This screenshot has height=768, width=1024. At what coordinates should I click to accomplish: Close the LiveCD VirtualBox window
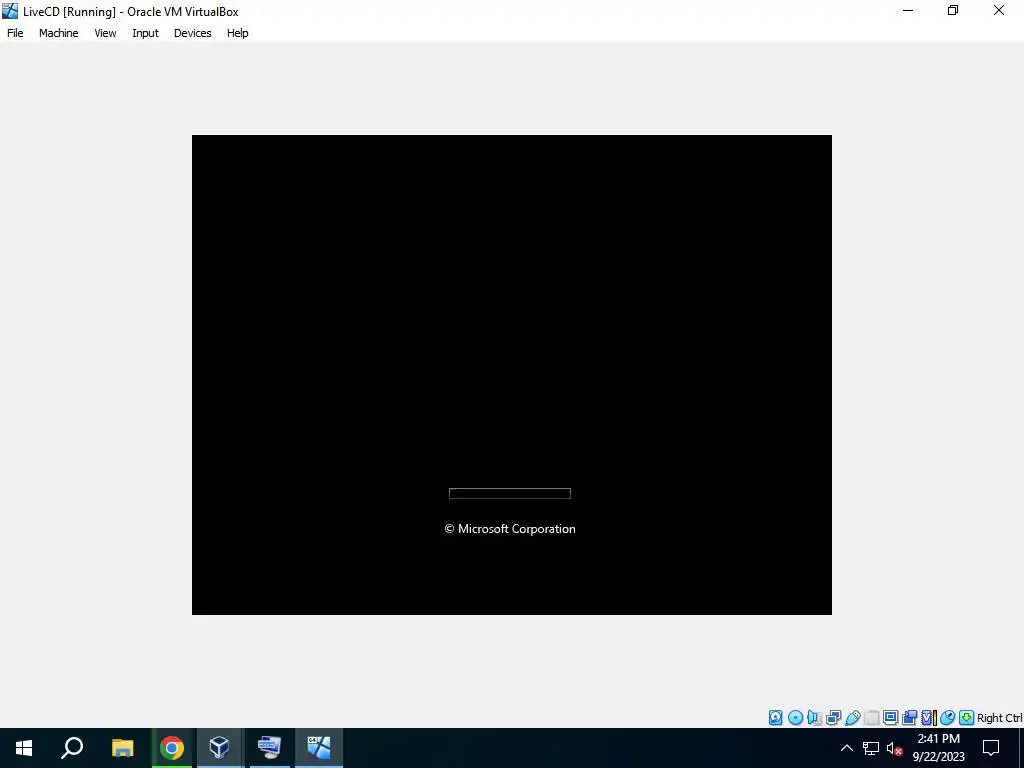pos(999,10)
